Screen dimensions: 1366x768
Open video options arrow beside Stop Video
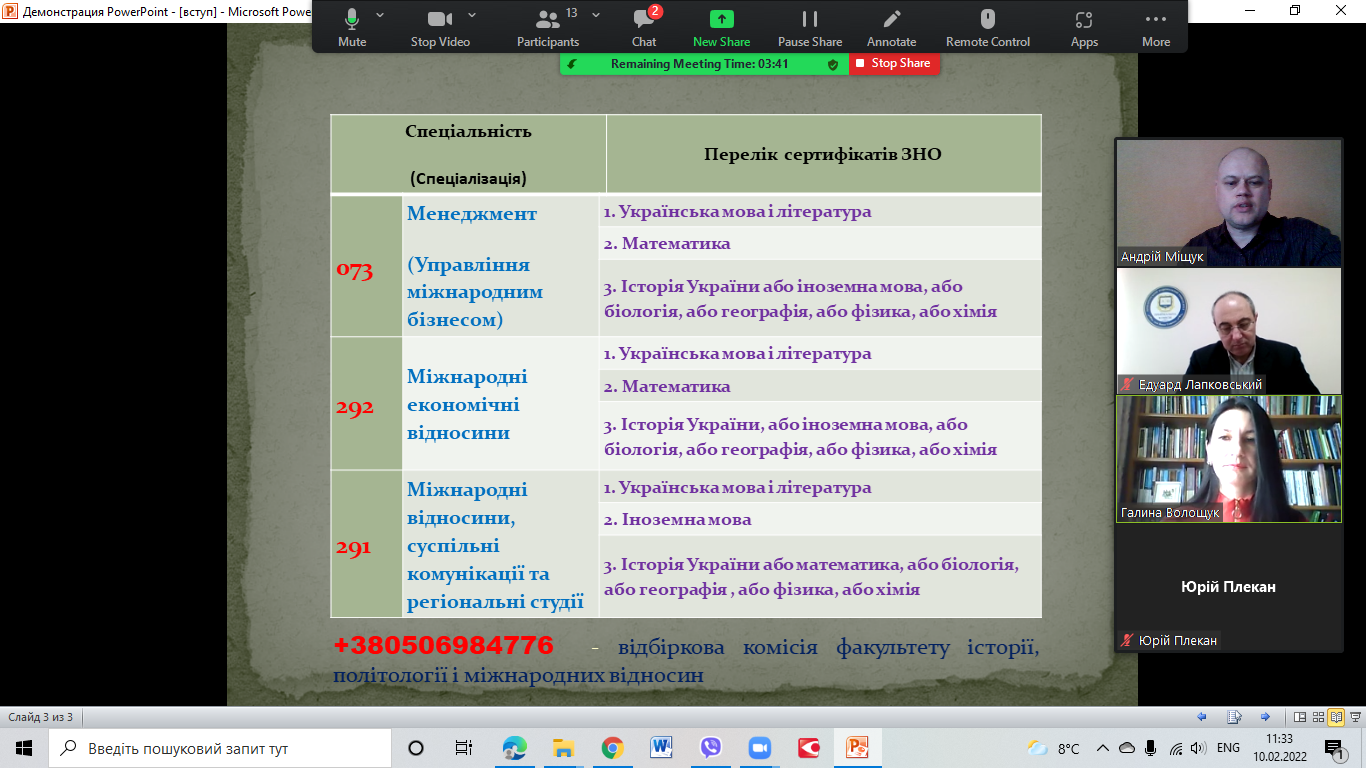(472, 16)
